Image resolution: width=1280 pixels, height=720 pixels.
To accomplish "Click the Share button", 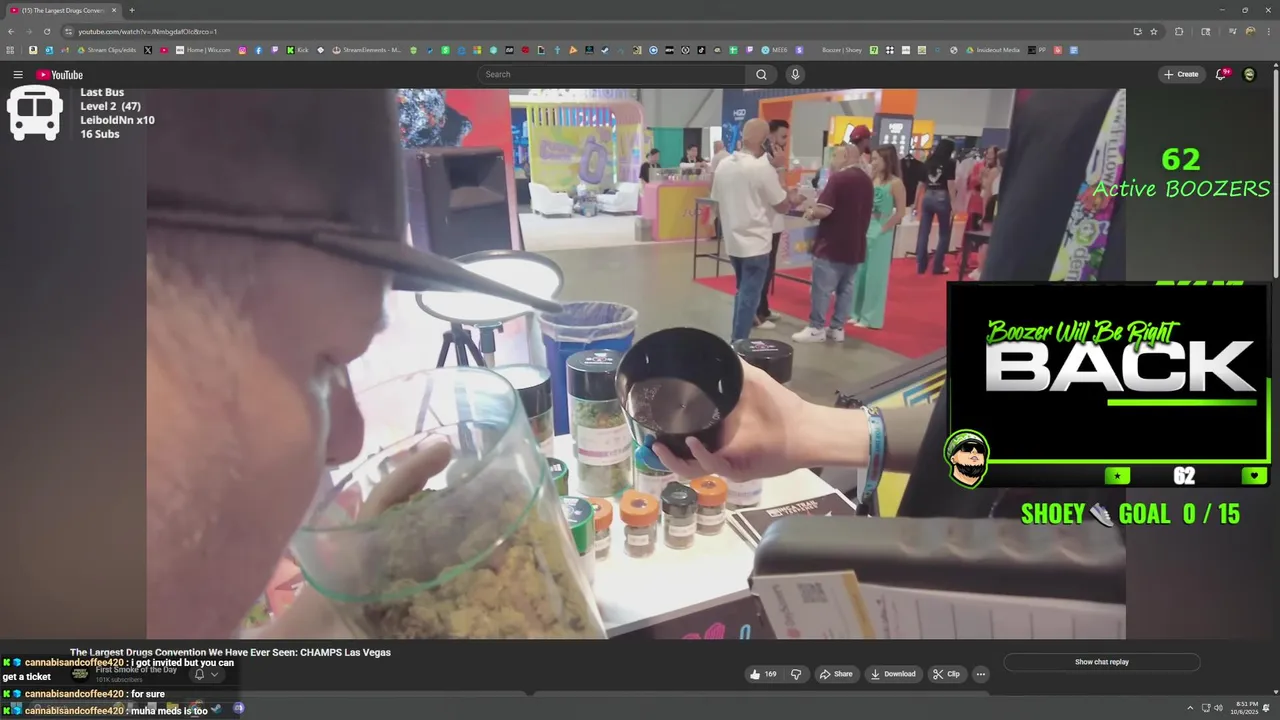I will [x=836, y=674].
